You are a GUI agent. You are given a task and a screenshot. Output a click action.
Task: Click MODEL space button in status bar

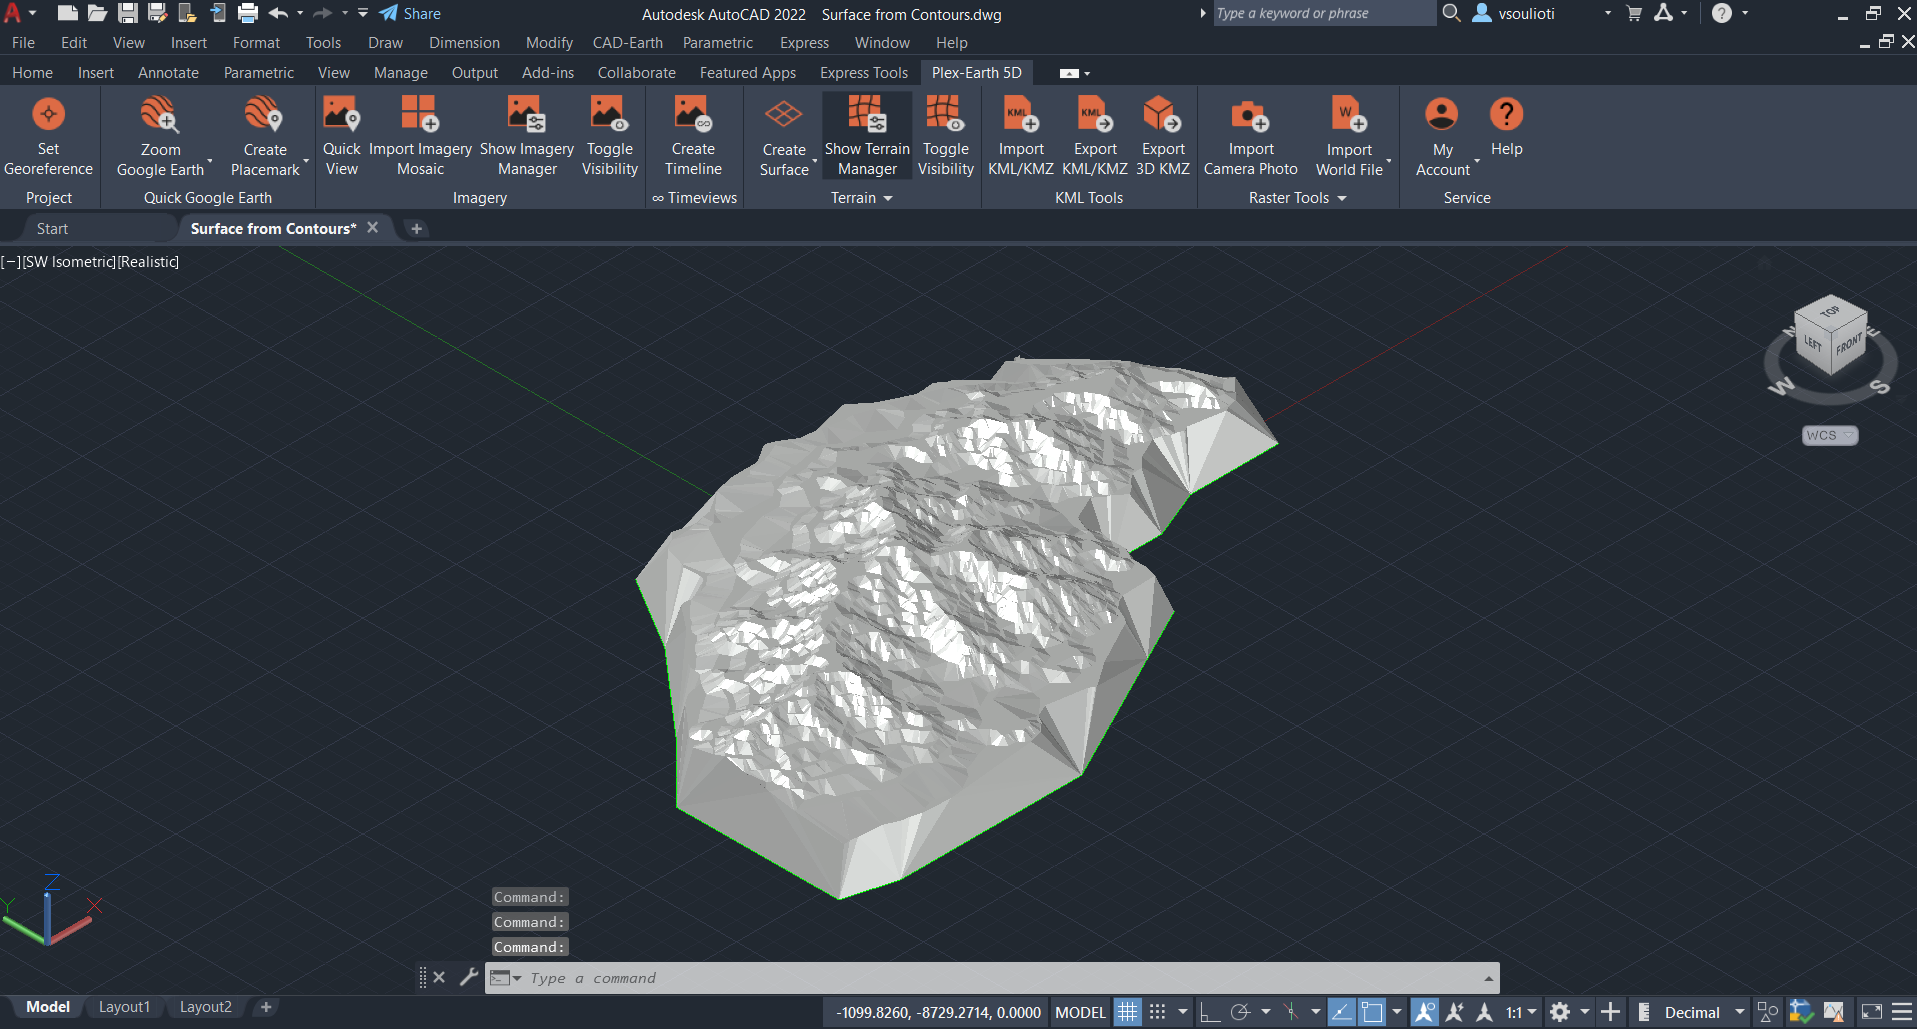click(x=1080, y=1012)
